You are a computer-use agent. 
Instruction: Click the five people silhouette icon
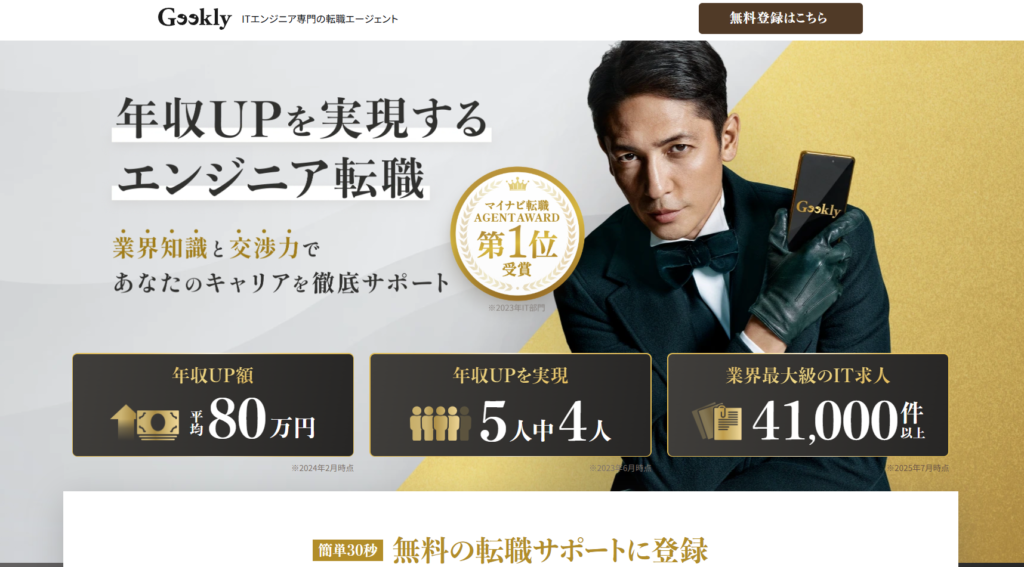[441, 423]
